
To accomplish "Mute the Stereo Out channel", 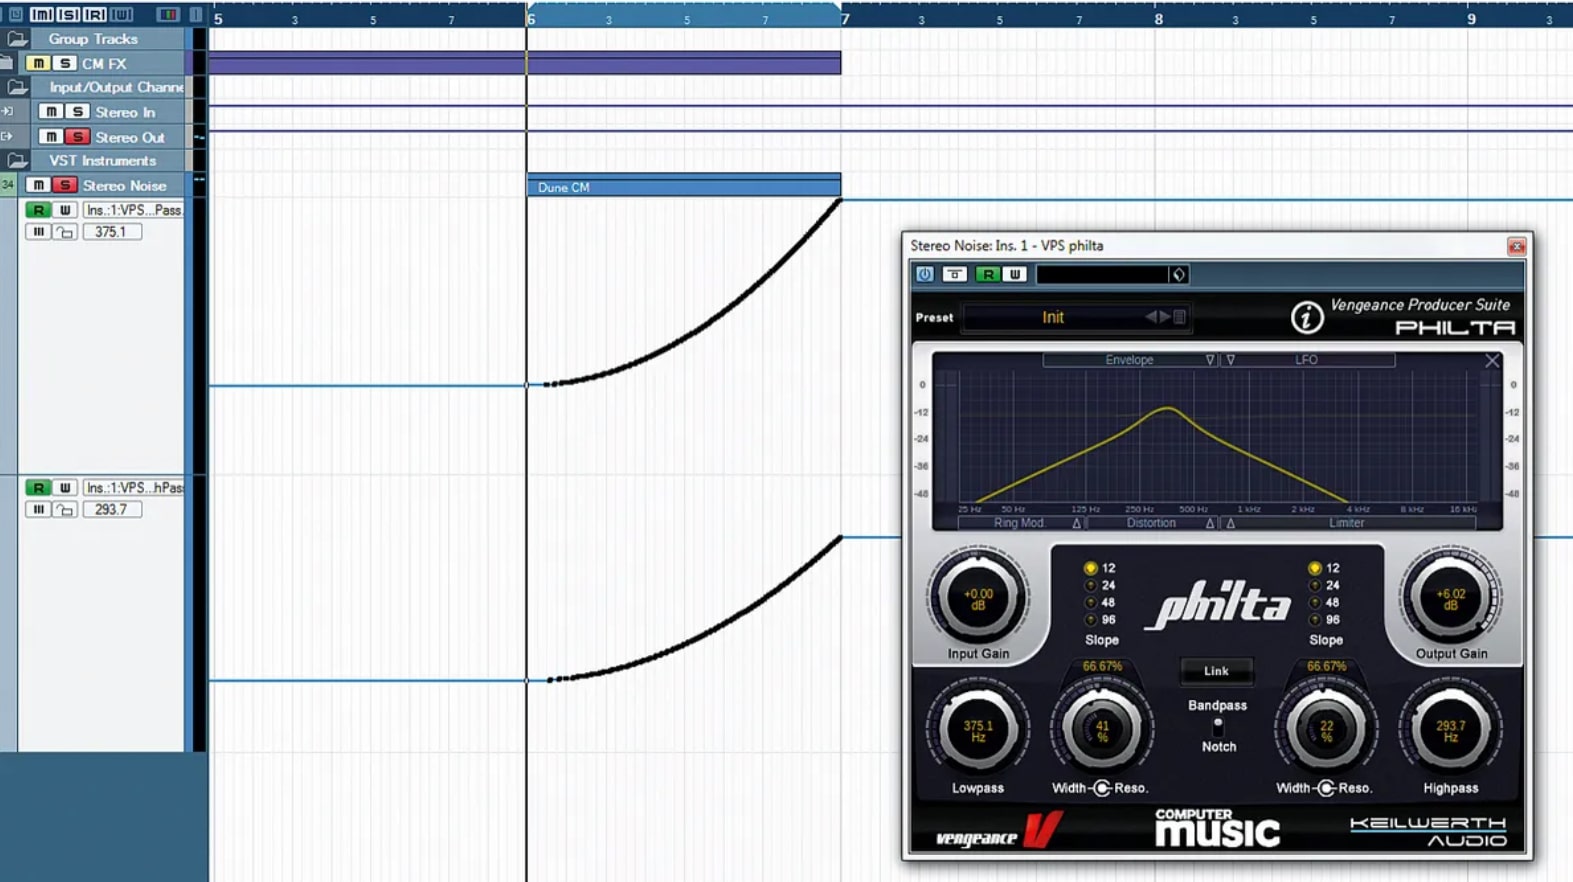I will [x=50, y=136].
